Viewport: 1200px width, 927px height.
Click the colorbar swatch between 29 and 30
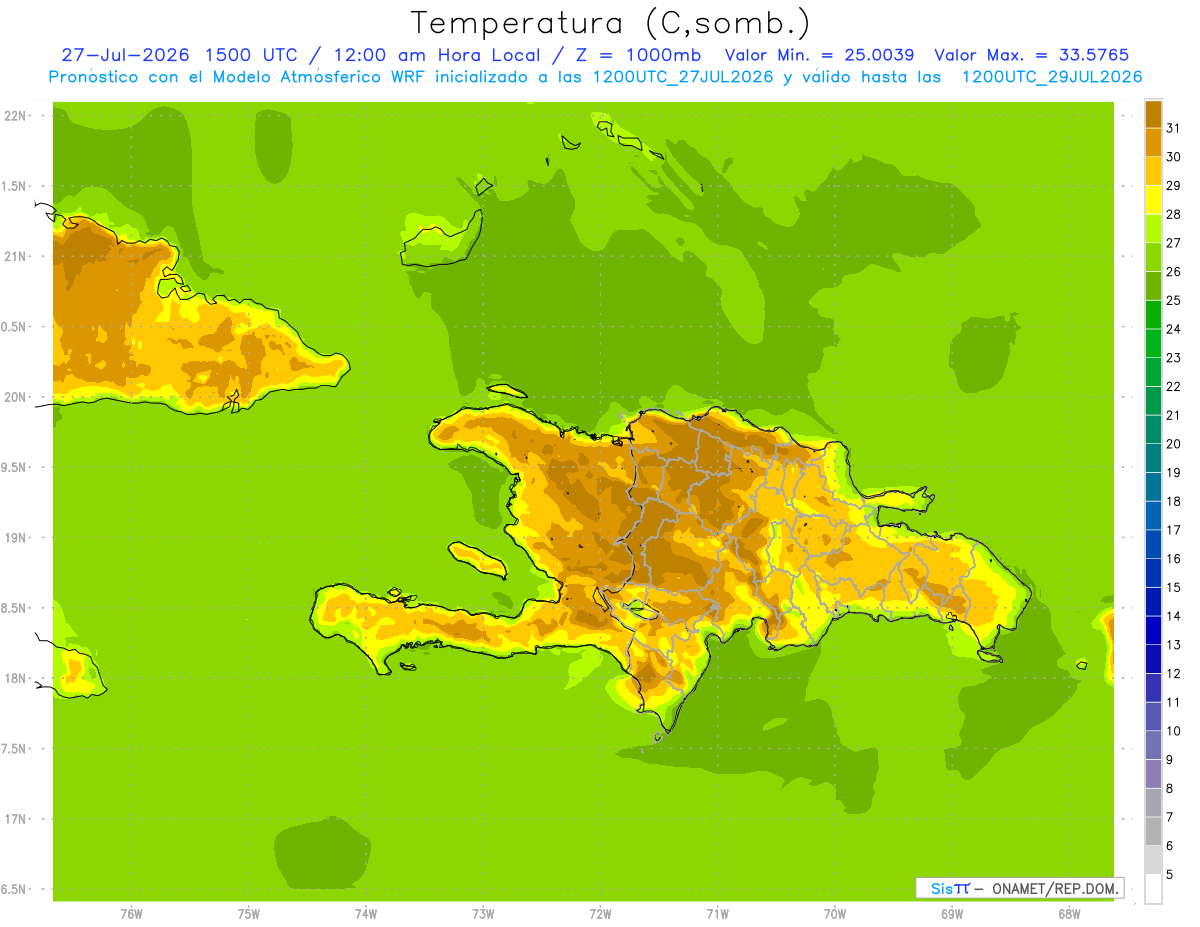(x=1153, y=171)
